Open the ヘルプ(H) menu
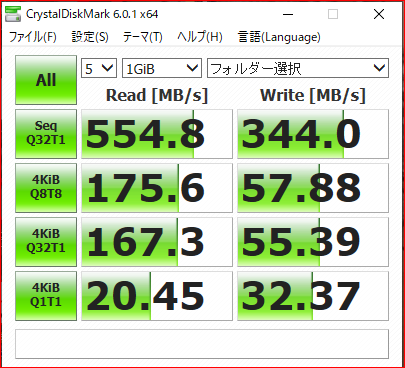The image size is (405, 368). [x=200, y=37]
